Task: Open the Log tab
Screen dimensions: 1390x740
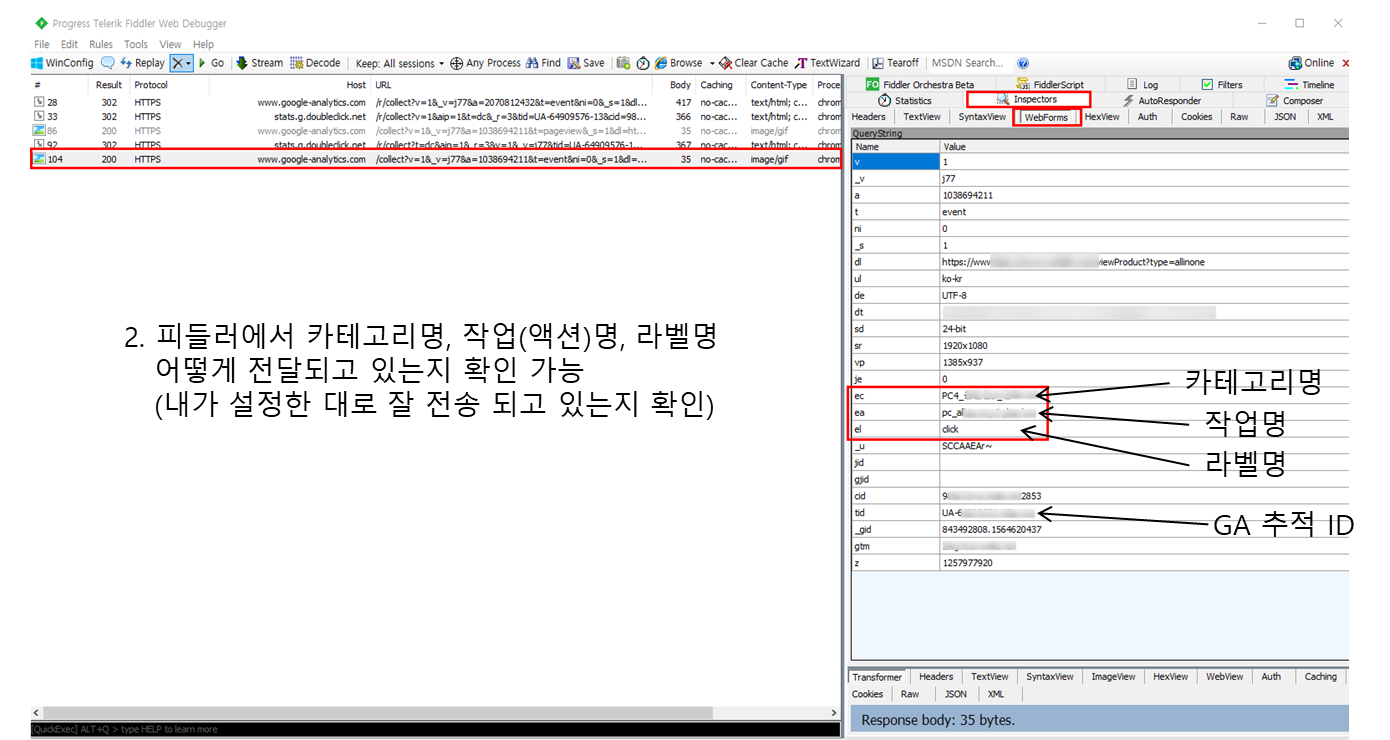Action: click(x=1143, y=85)
